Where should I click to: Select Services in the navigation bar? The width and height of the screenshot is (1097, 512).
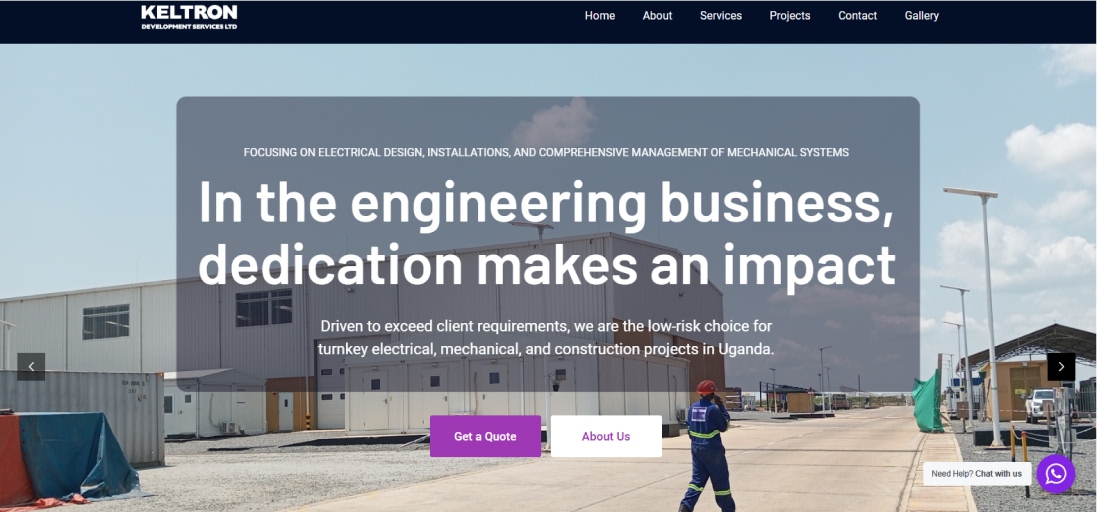721,15
